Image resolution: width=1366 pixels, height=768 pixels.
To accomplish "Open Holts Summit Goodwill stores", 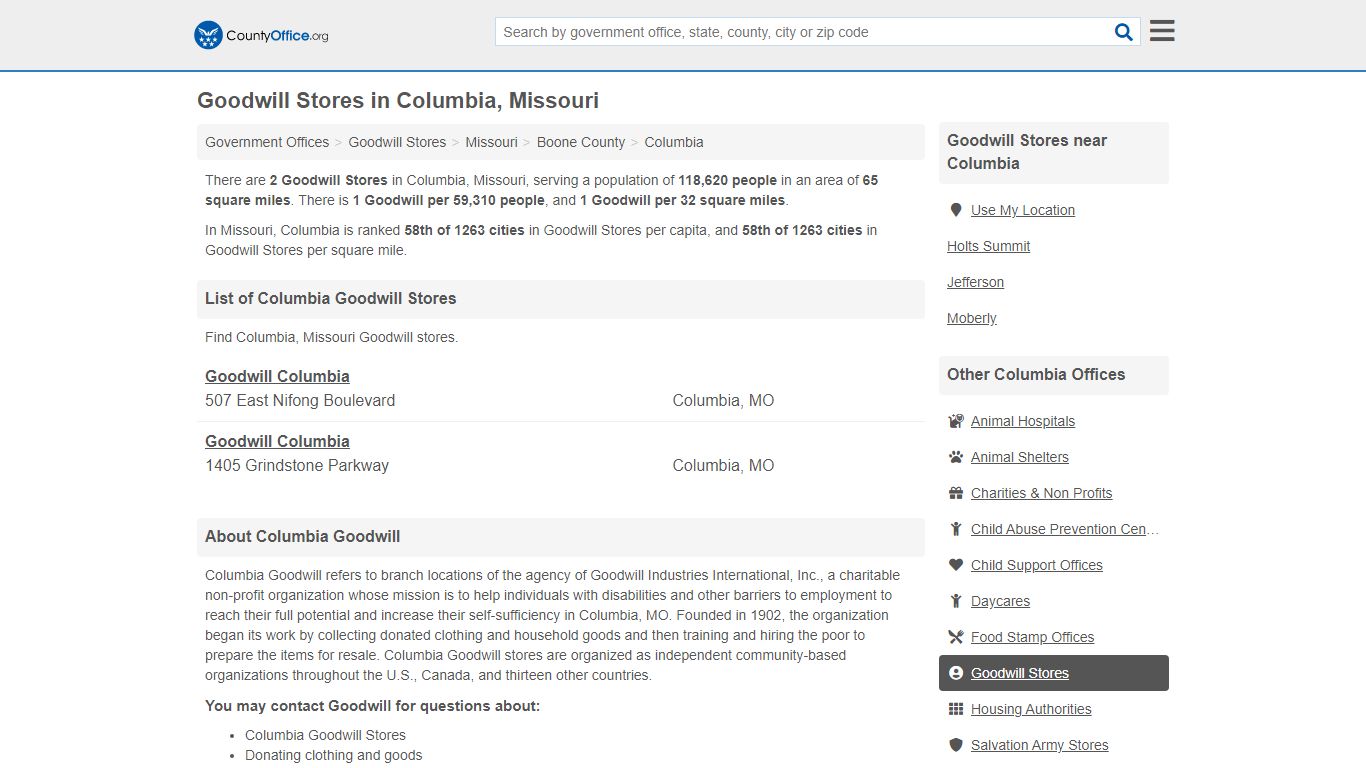I will 988,246.
